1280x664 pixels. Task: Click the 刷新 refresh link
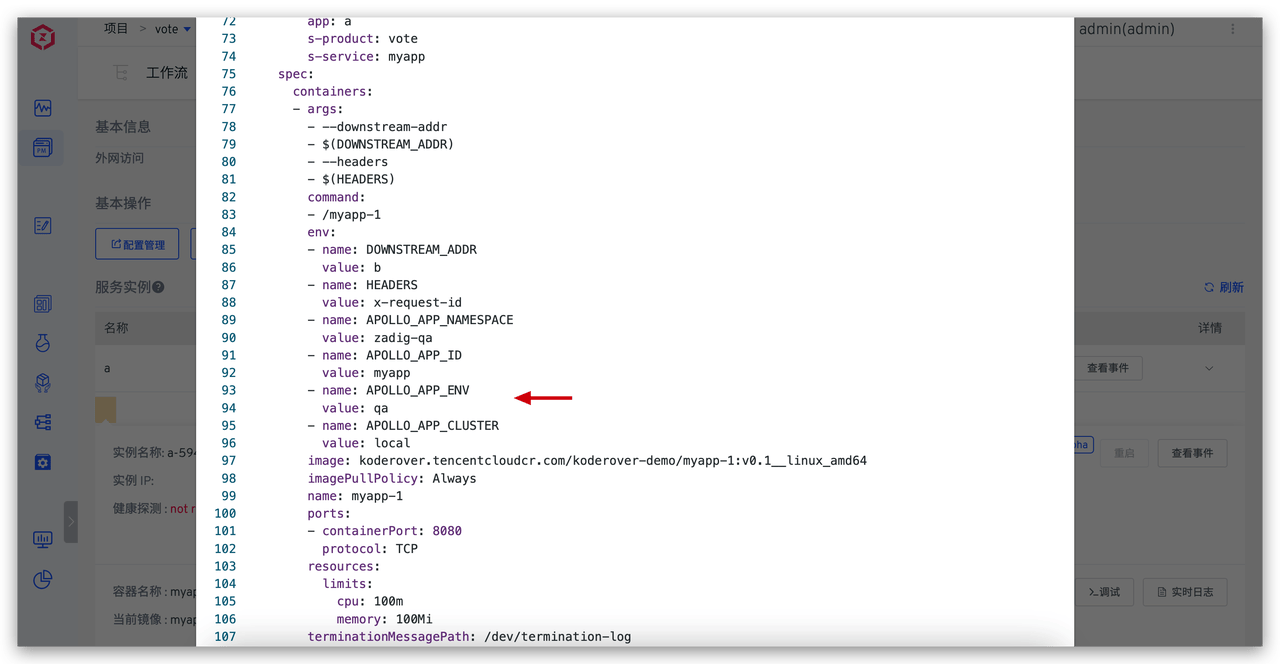point(1224,287)
